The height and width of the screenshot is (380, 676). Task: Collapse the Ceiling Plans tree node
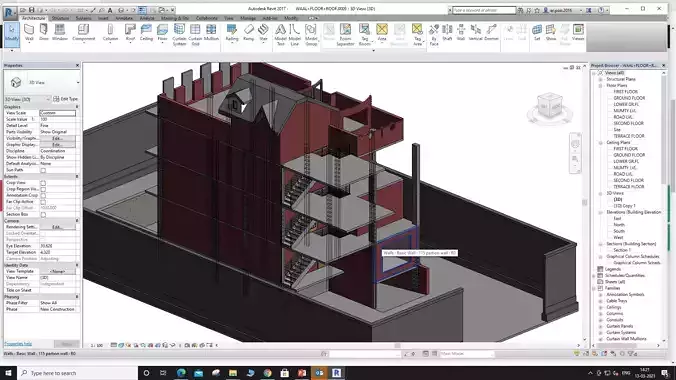click(x=601, y=142)
